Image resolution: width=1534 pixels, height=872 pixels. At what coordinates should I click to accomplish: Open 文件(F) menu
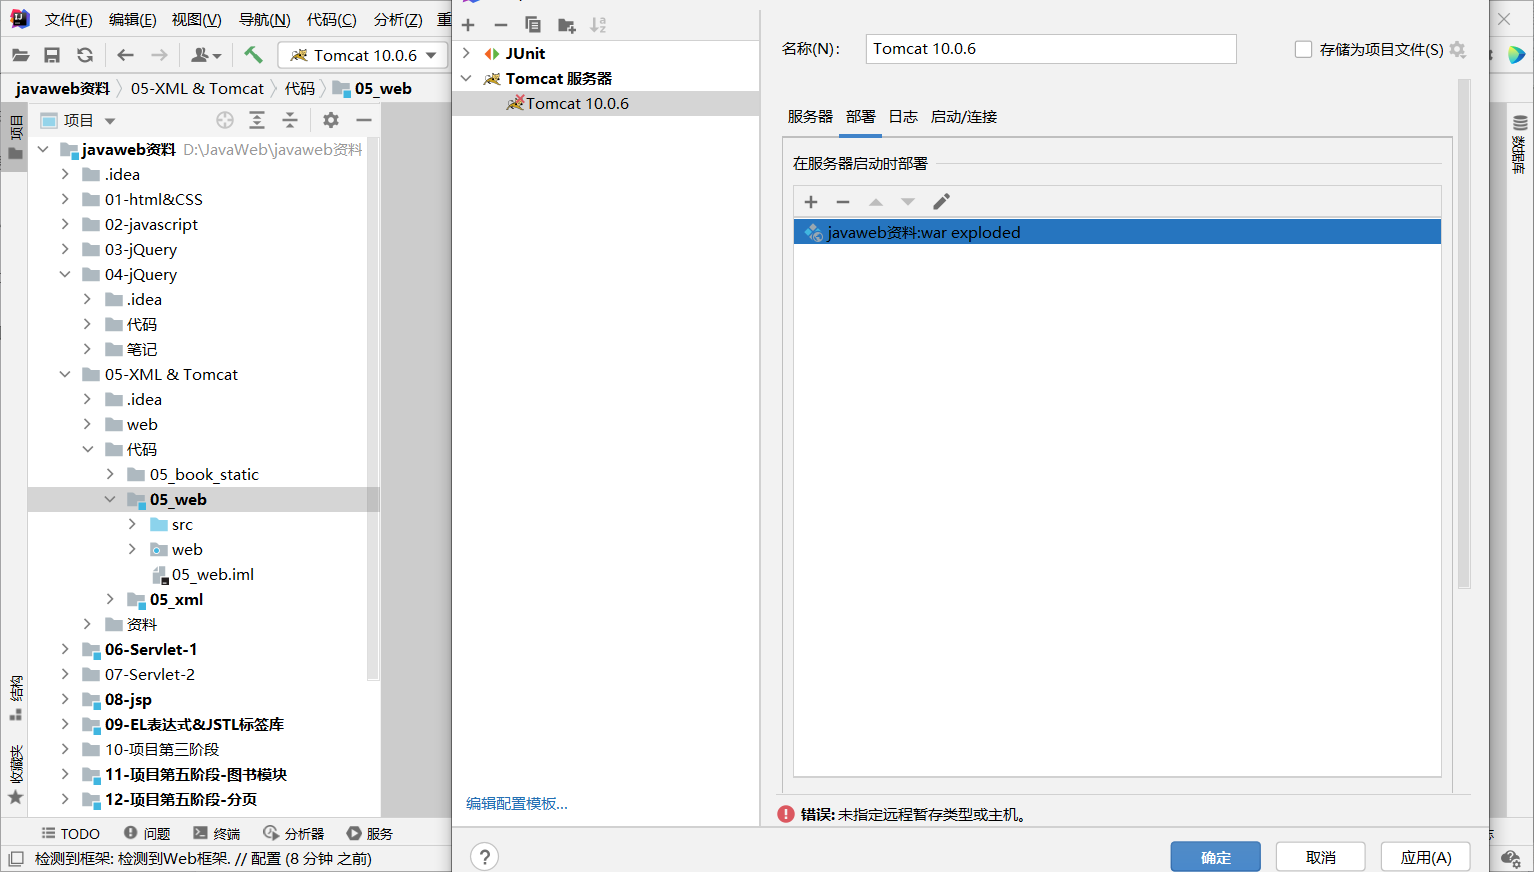tap(69, 20)
